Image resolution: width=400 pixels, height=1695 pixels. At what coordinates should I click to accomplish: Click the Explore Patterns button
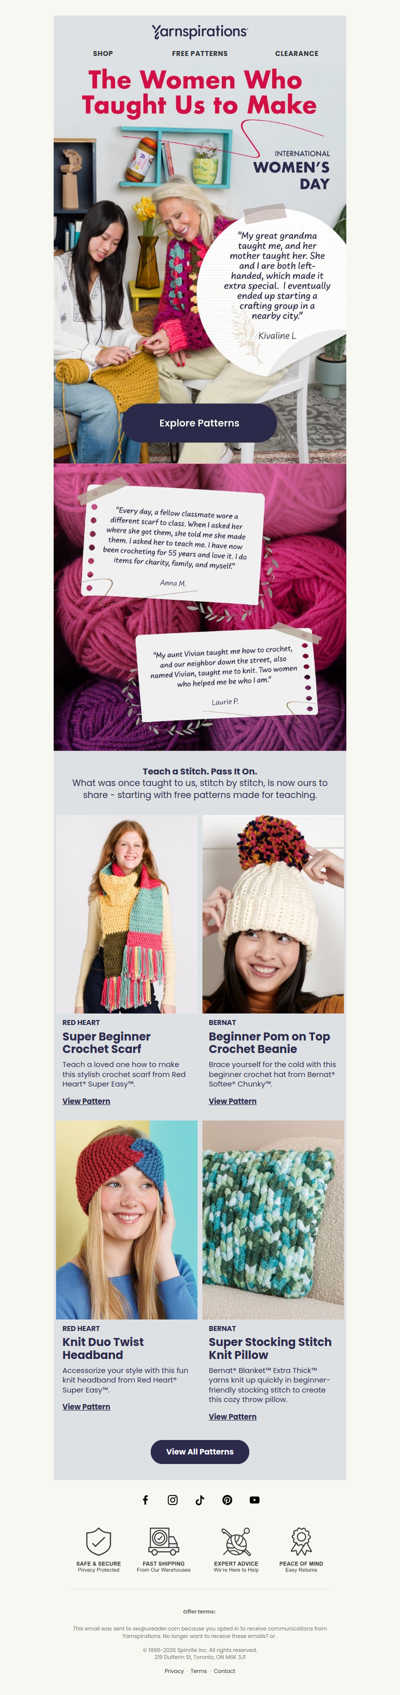200,423
